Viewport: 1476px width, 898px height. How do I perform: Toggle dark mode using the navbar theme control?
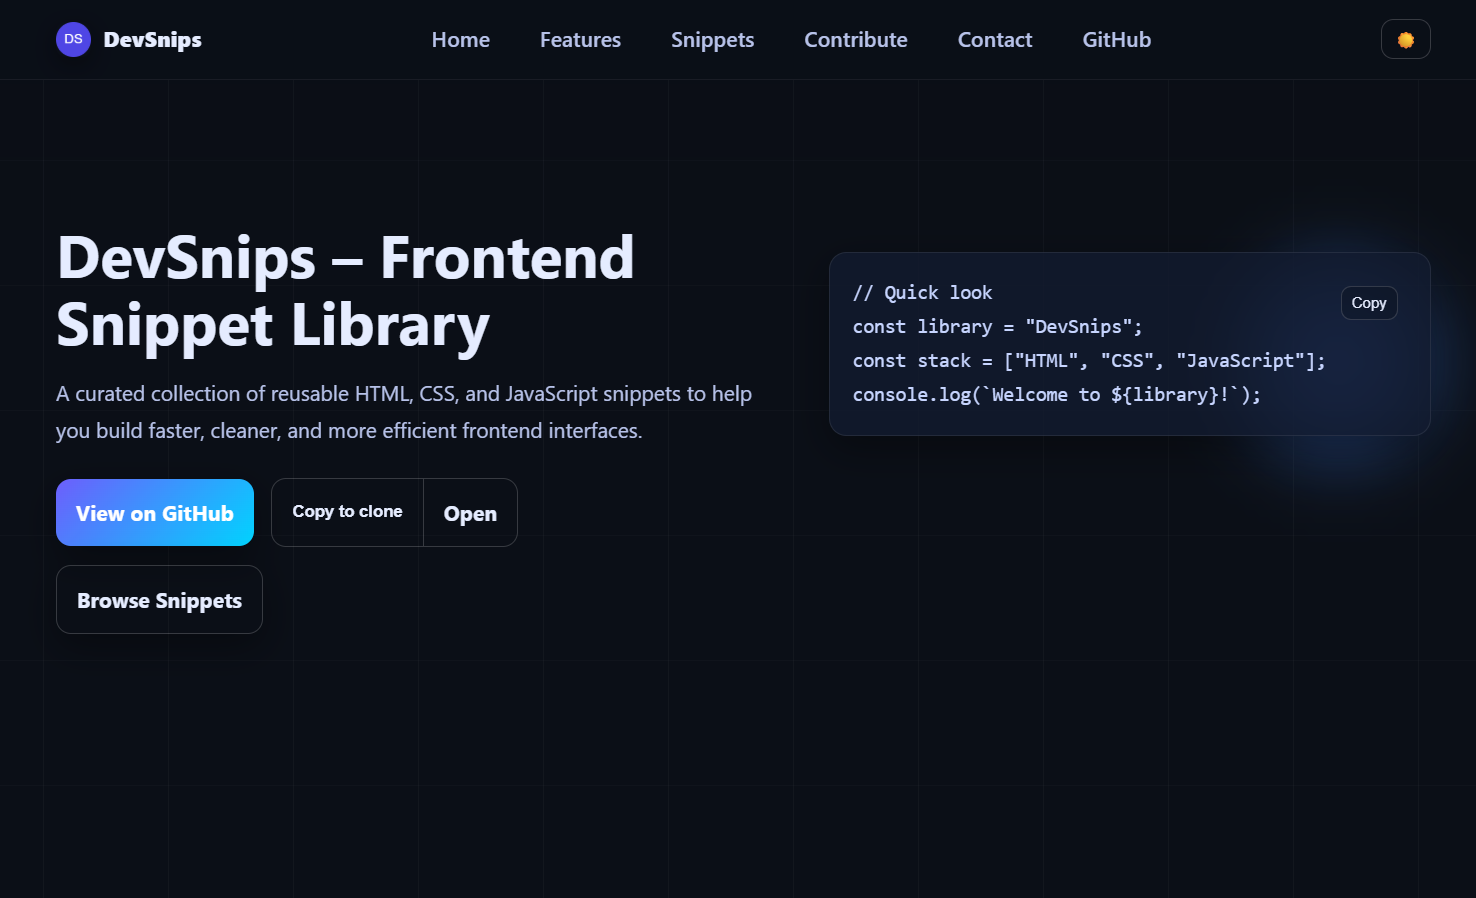coord(1405,39)
